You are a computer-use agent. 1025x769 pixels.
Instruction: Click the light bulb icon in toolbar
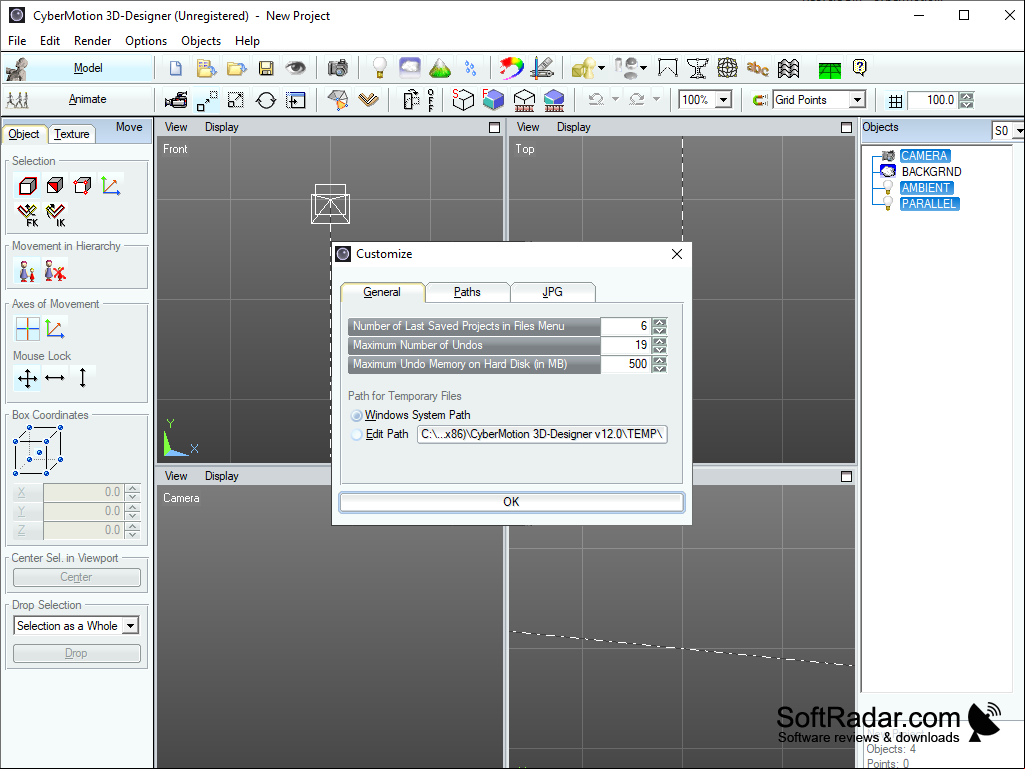pyautogui.click(x=379, y=67)
